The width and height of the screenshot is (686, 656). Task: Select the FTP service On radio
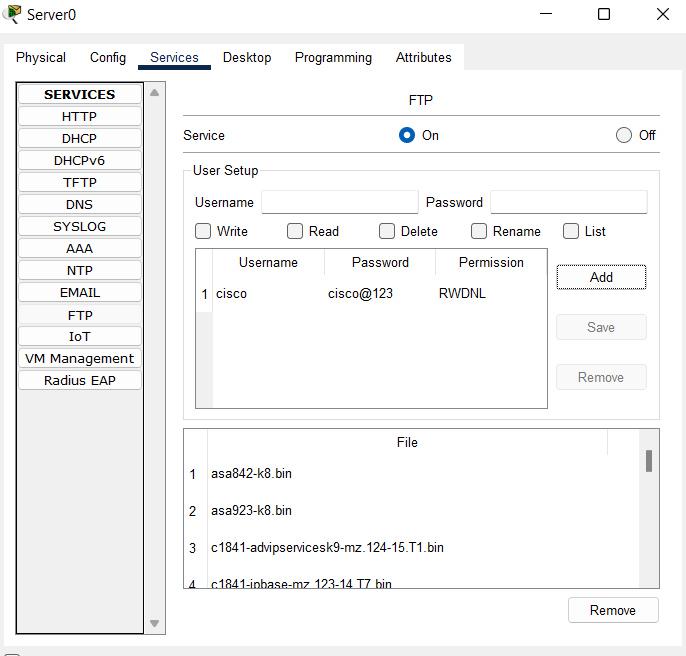click(407, 135)
